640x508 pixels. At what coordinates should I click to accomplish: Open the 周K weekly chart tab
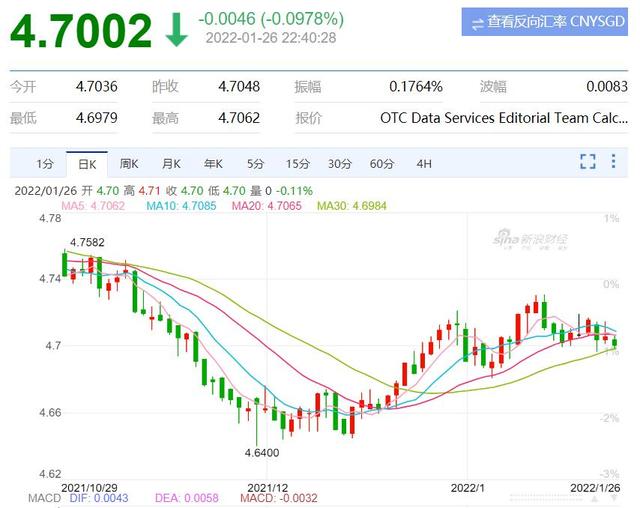click(x=129, y=163)
